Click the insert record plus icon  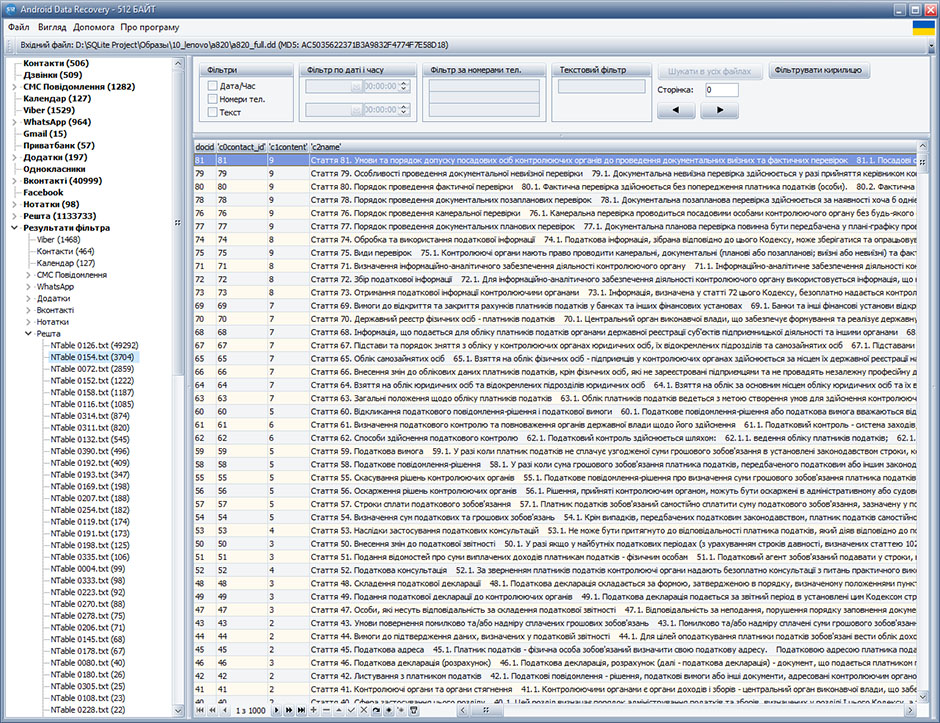[313, 710]
